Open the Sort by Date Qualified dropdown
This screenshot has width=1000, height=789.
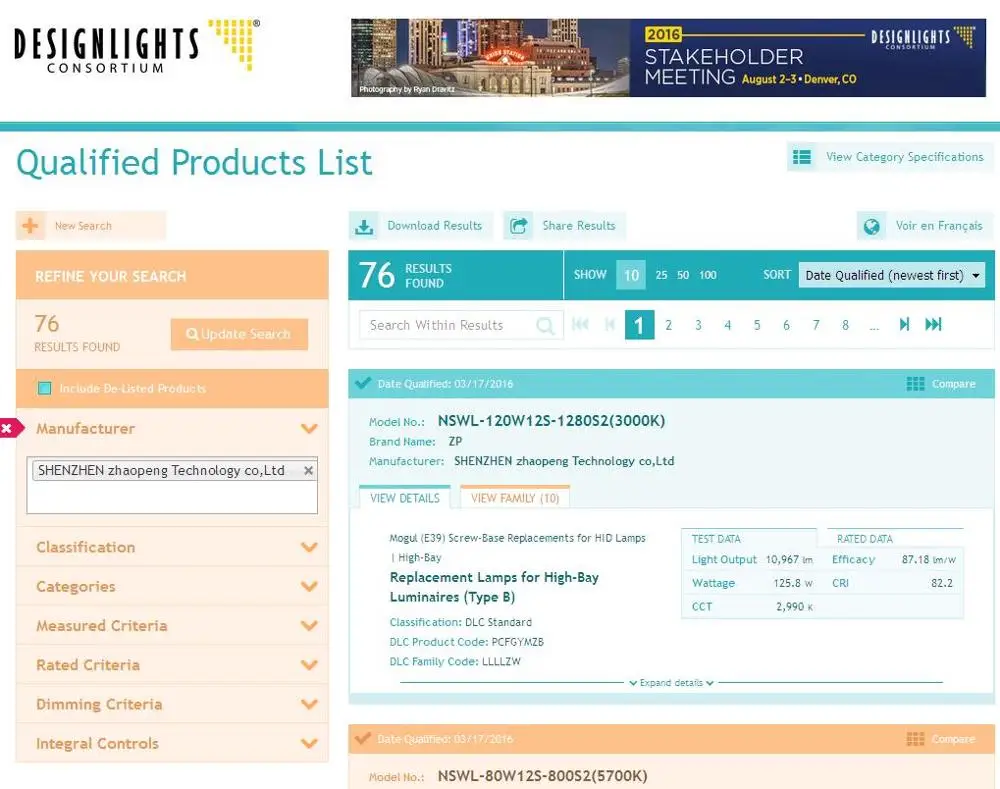point(892,276)
